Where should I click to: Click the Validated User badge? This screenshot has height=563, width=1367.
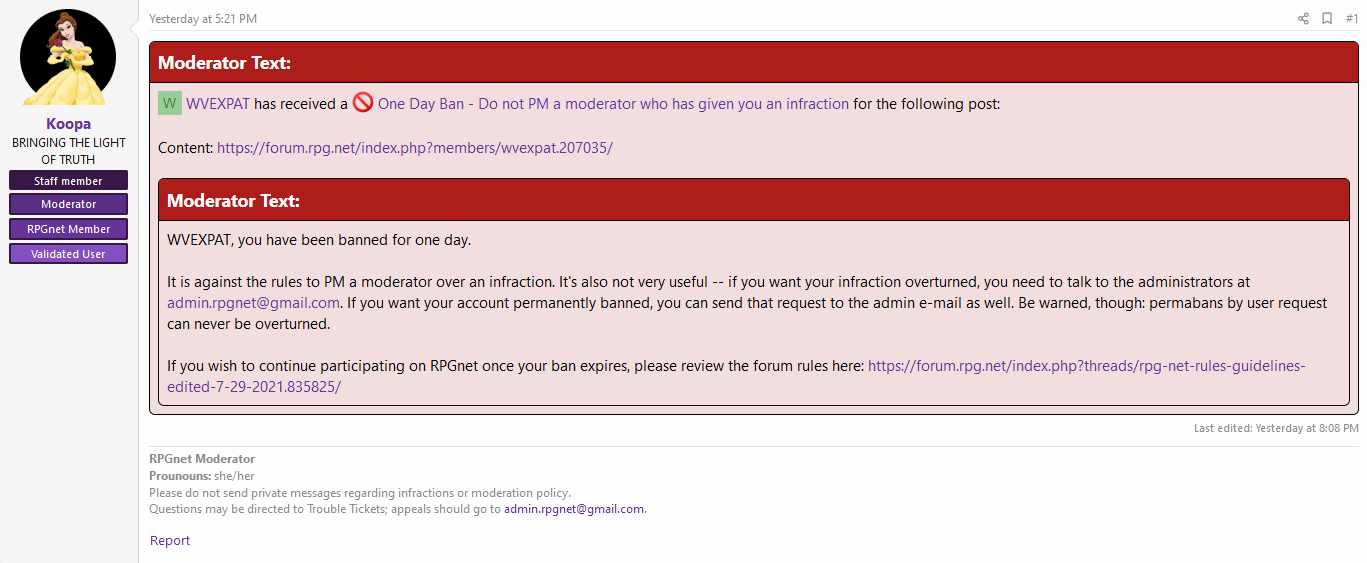pos(68,254)
